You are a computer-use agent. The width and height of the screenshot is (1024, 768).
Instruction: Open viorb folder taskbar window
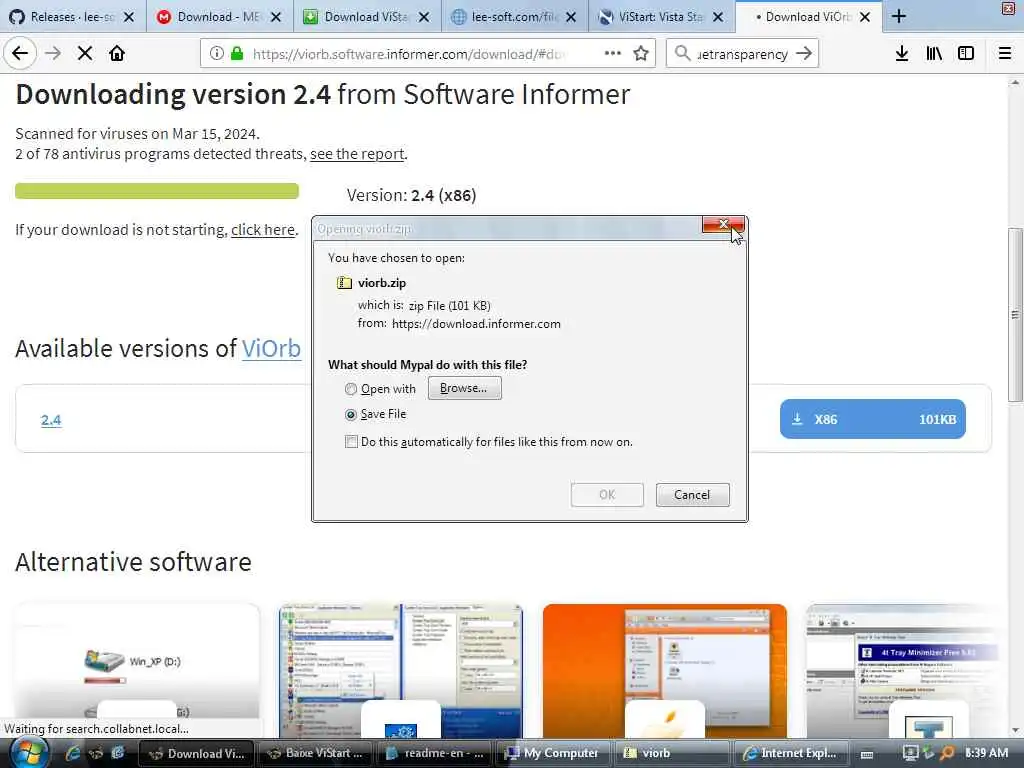[672, 754]
